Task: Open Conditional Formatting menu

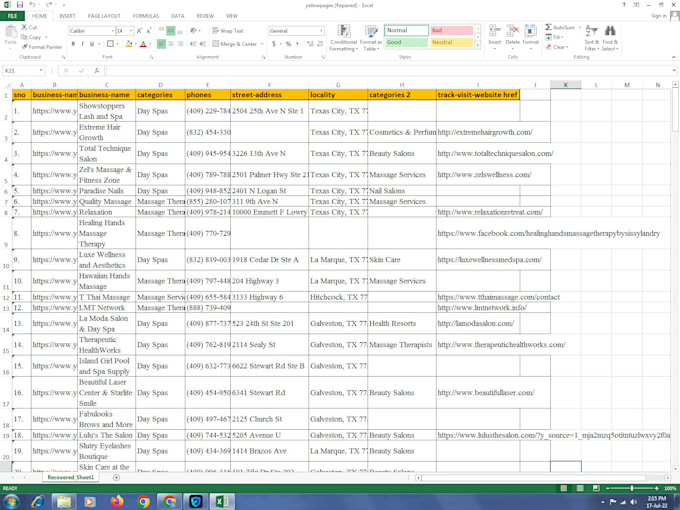Action: 343,38
